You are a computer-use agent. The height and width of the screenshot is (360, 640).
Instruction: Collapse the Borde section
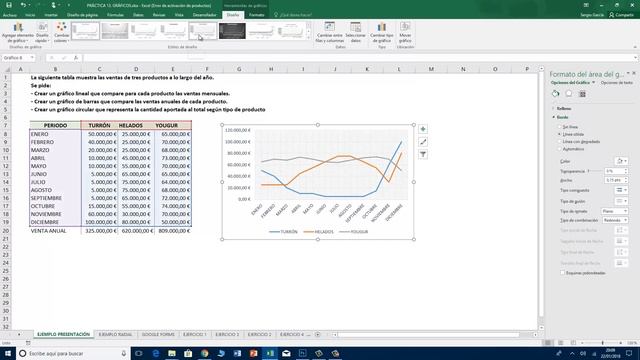[x=562, y=117]
